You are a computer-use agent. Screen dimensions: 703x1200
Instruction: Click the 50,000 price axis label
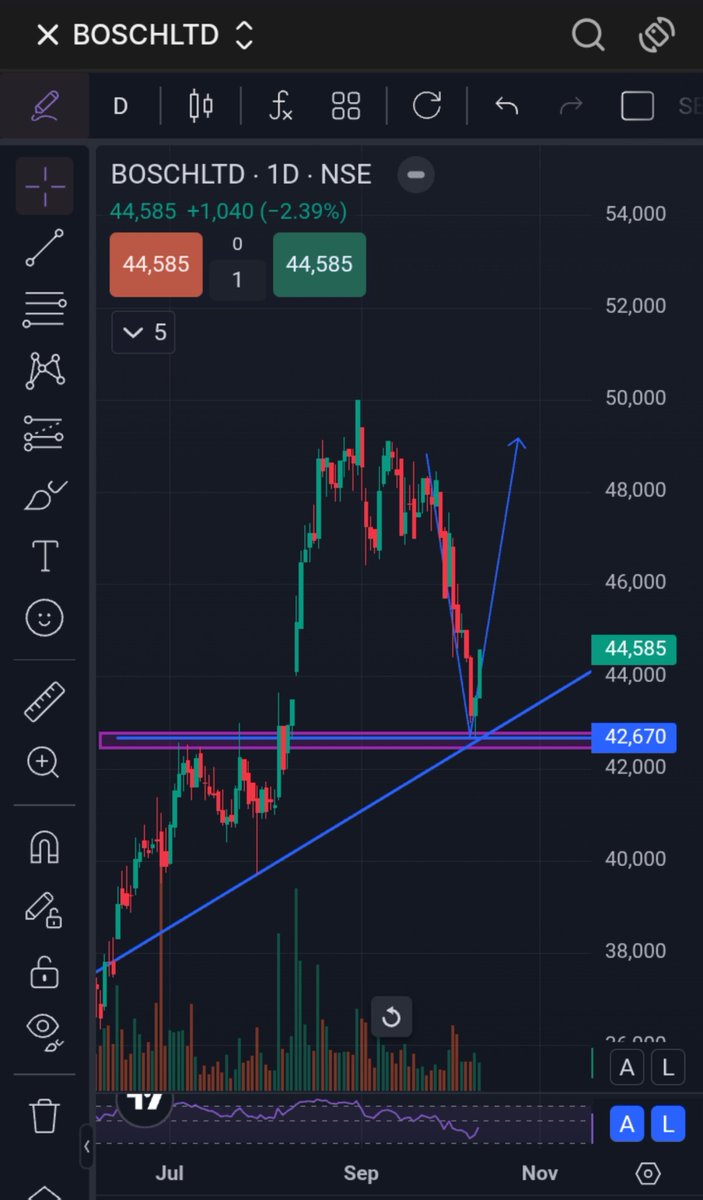(636, 398)
